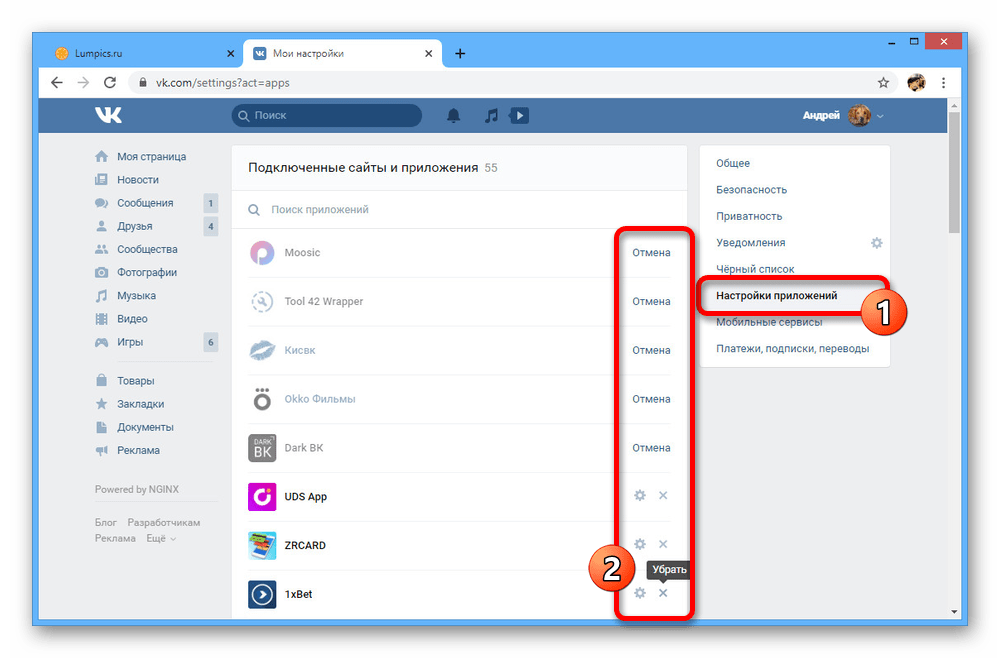Viewport: 1000px width, 658px height.
Task: Expand Андрей profile dropdown arrow
Action: pyautogui.click(x=880, y=116)
